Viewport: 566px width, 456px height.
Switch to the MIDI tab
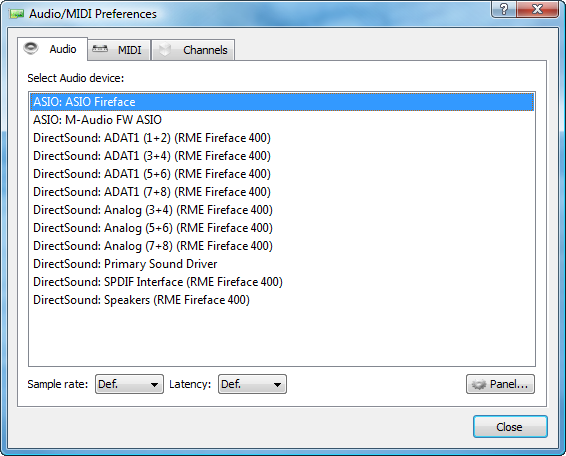[x=119, y=50]
